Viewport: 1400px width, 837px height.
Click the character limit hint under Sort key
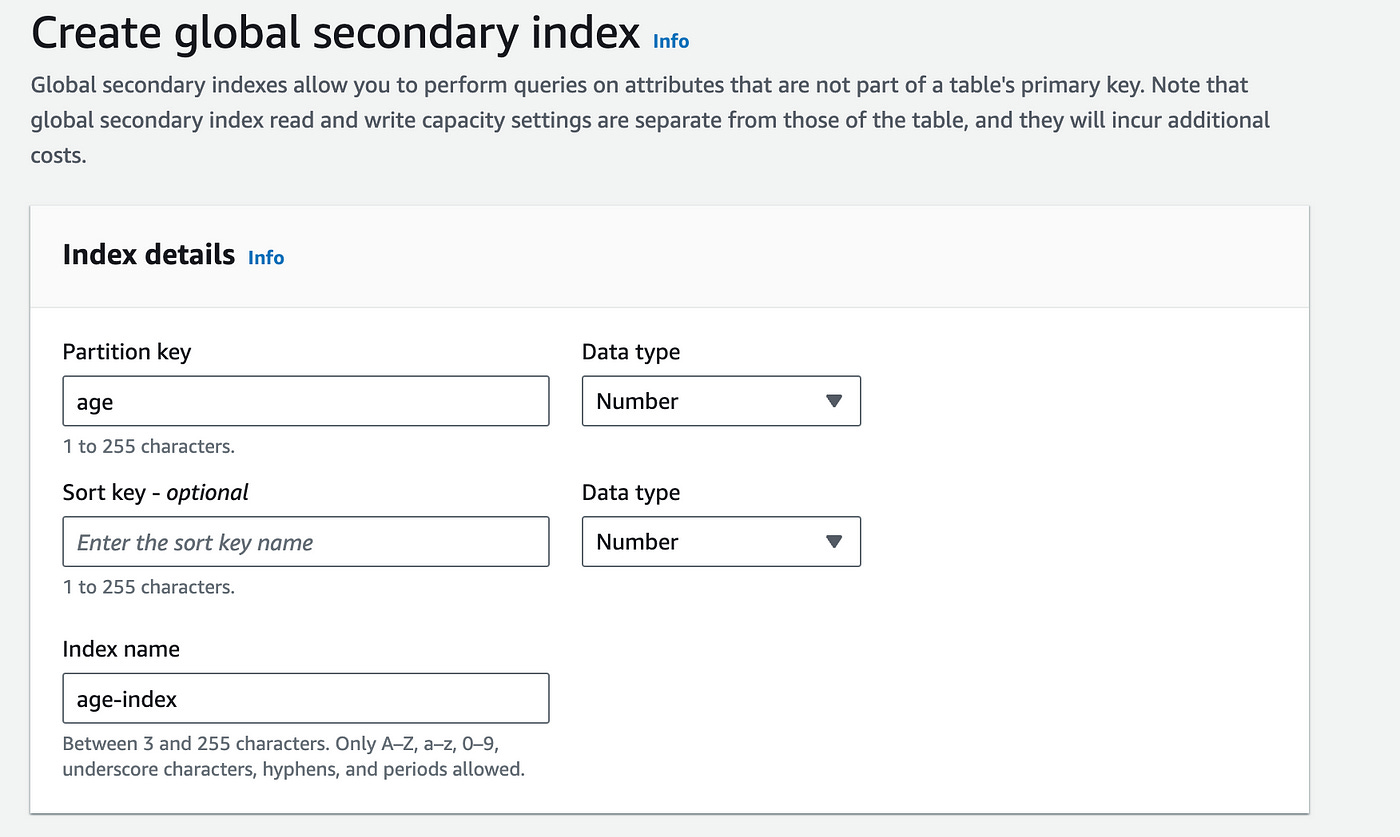pos(148,587)
